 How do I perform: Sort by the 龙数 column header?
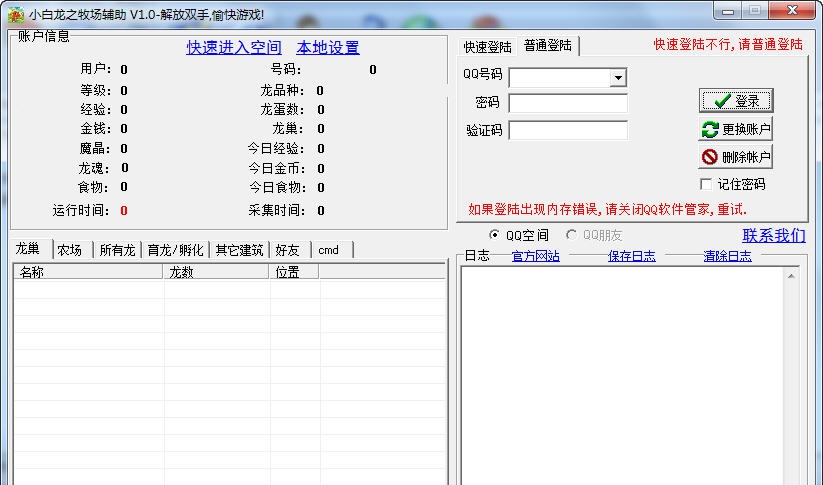(216, 272)
